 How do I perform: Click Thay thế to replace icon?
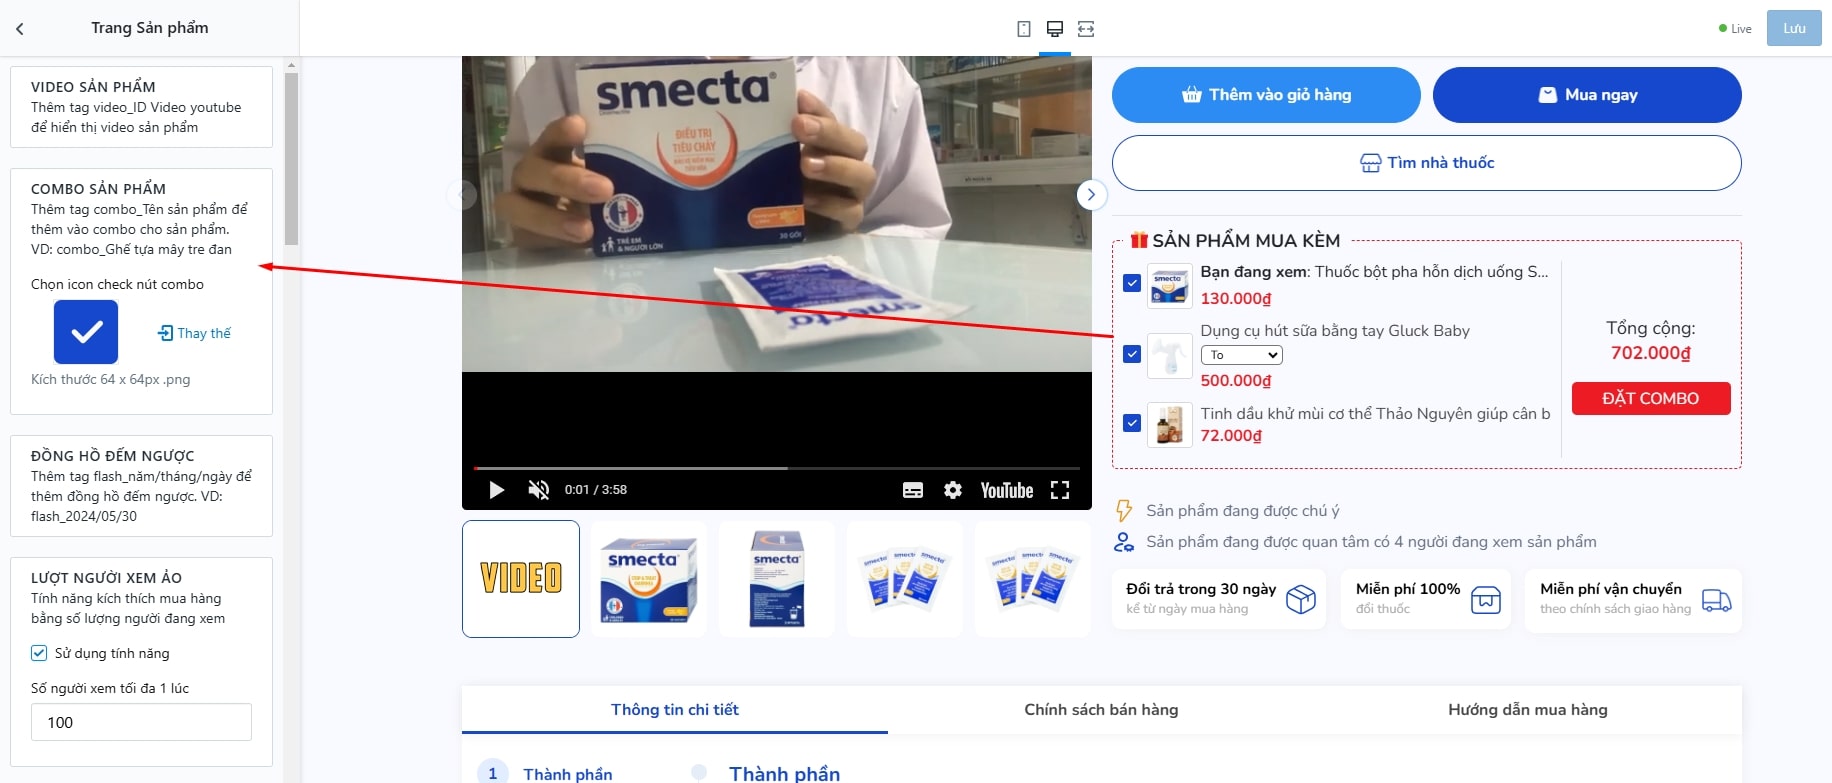click(x=194, y=333)
